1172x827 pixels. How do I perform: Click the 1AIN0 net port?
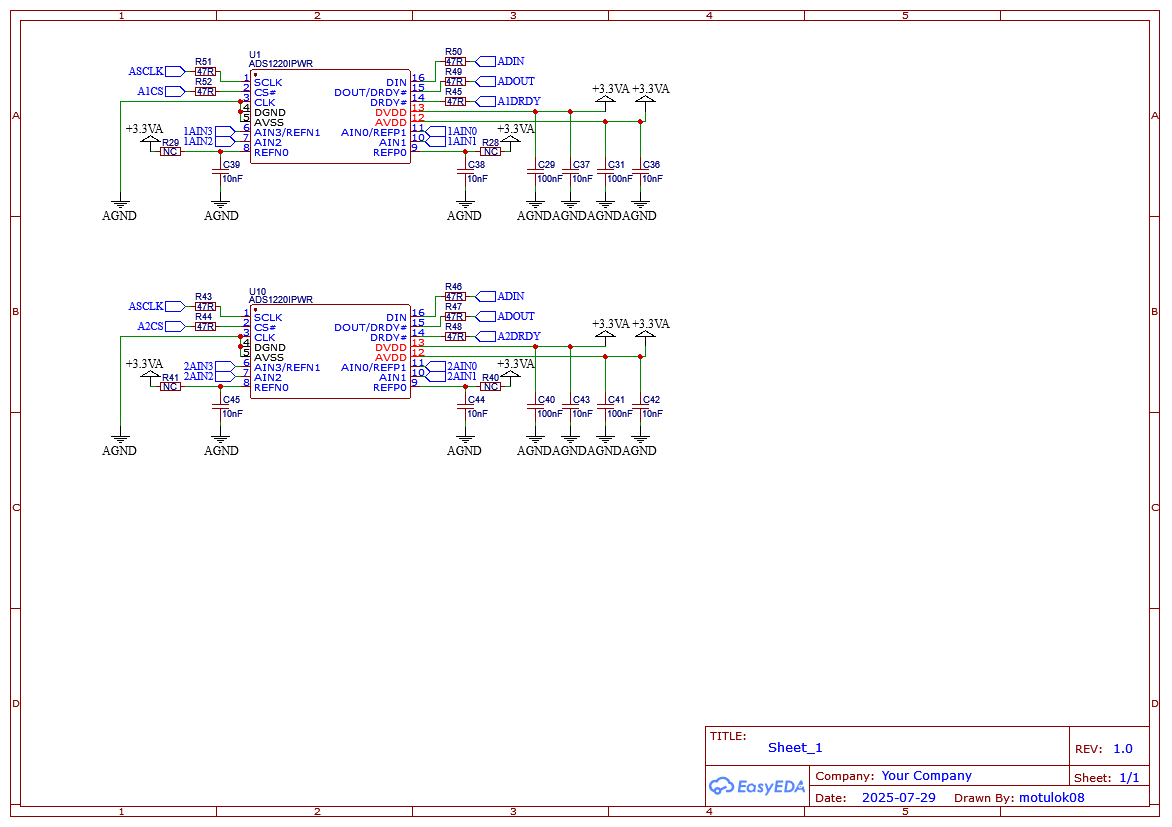451,132
